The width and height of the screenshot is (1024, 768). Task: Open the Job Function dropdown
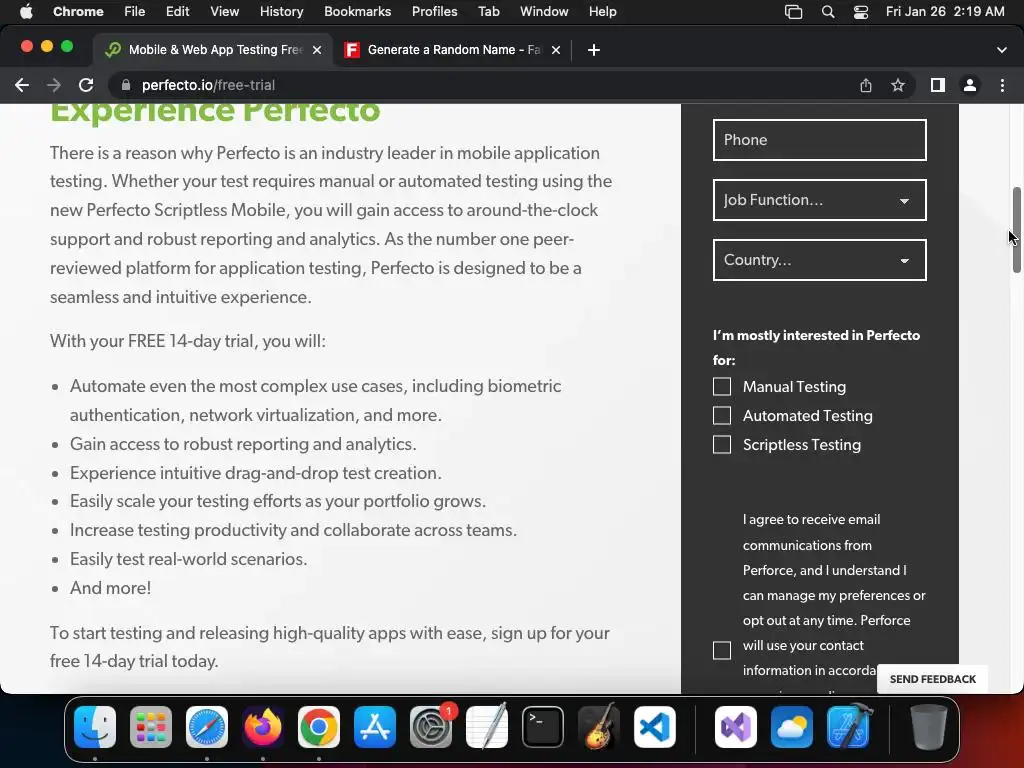click(x=820, y=200)
